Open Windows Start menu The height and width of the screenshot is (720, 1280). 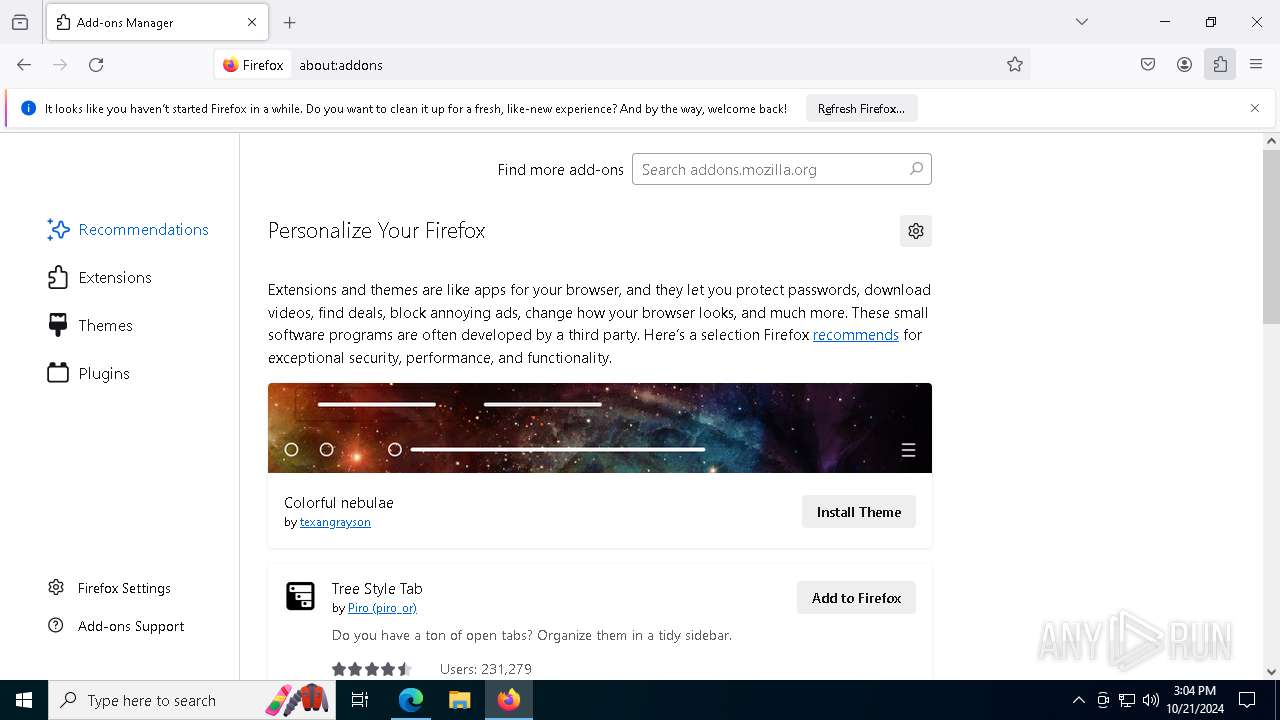point(24,700)
